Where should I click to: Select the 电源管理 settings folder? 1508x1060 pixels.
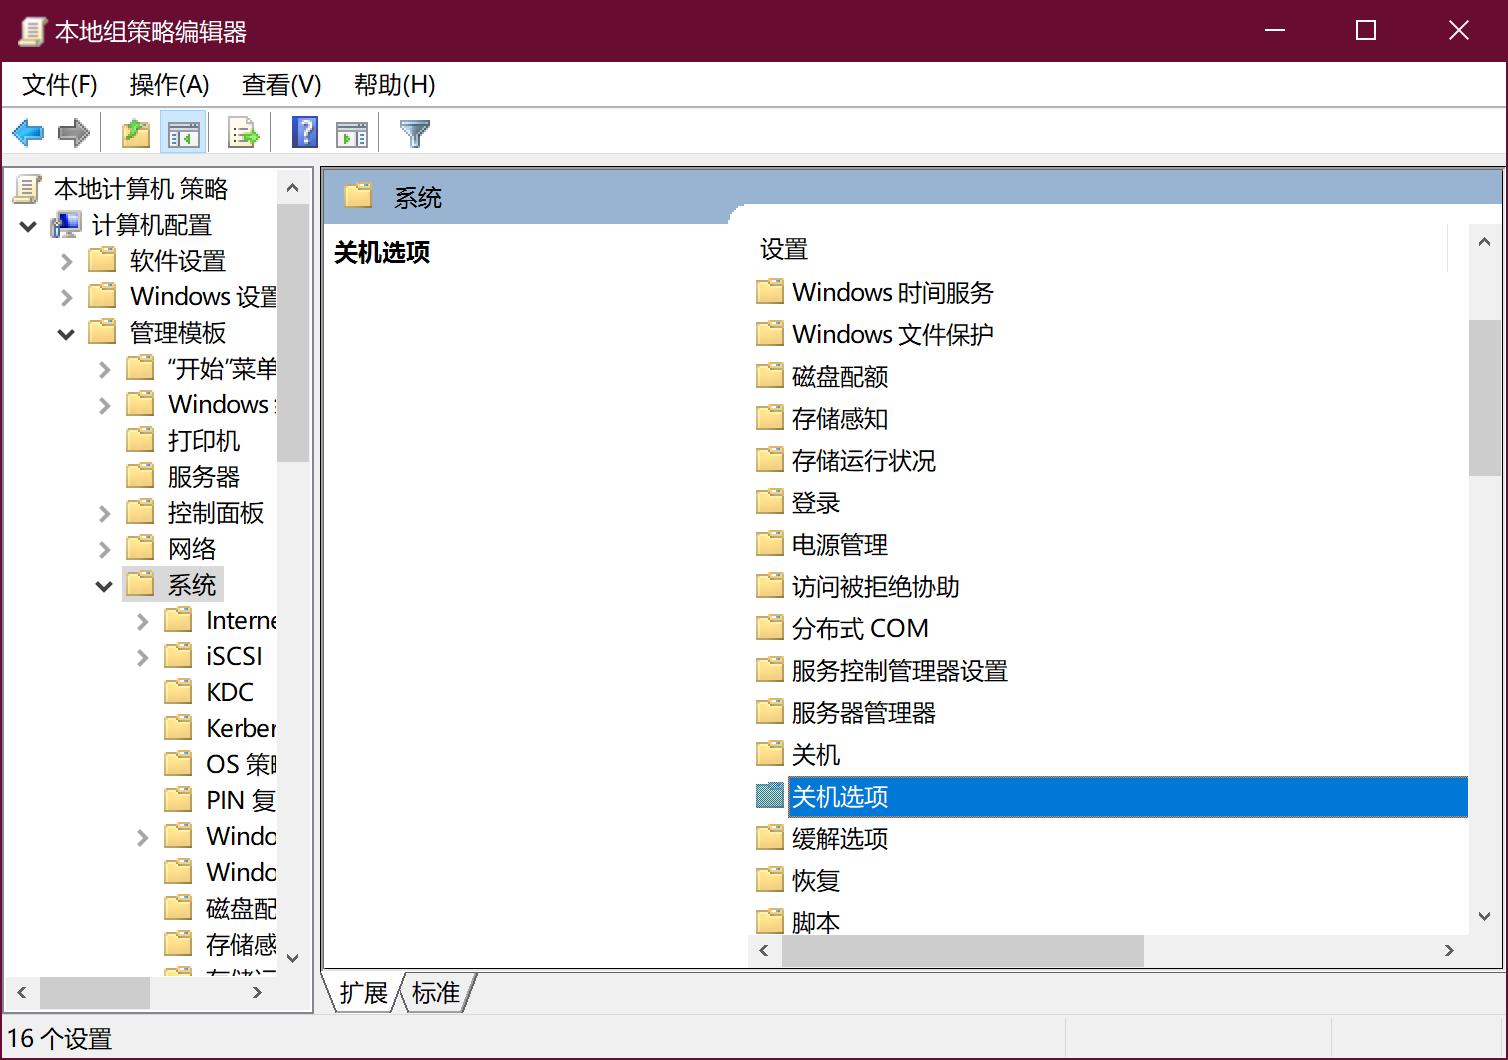click(838, 544)
